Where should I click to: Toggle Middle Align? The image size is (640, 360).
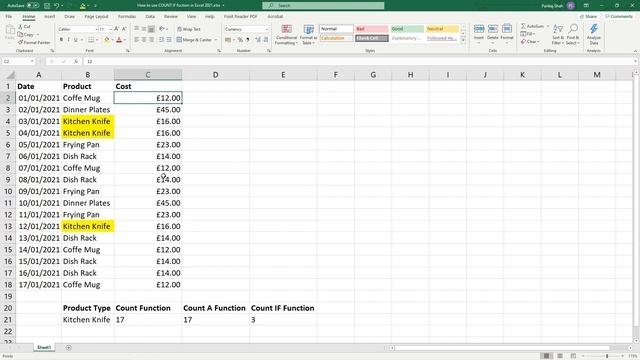click(144, 29)
